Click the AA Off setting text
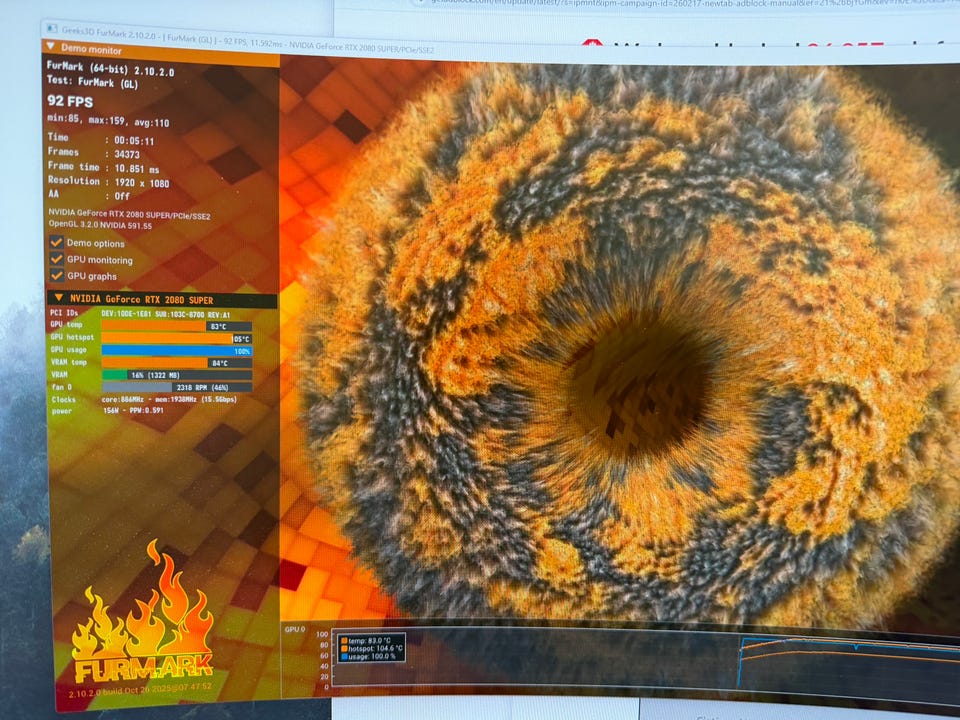The height and width of the screenshot is (720, 960). coord(122,196)
